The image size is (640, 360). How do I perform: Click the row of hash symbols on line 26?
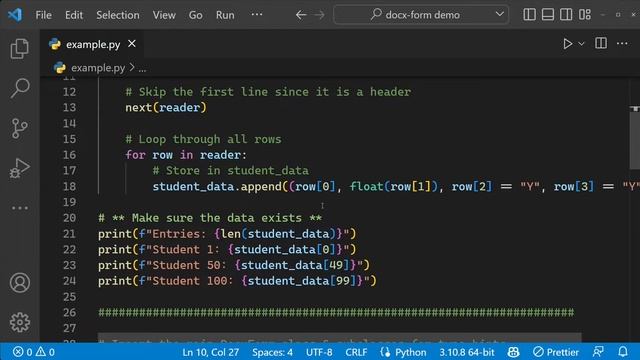tap(336, 313)
